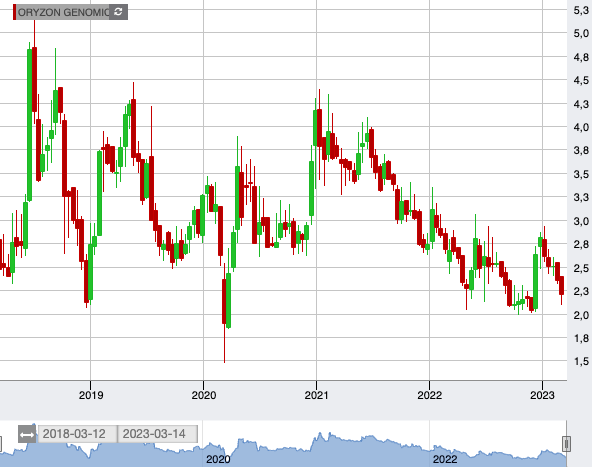Screen dimensions: 592x468
Task: Click the left navigator range handle
Action: (1, 444)
